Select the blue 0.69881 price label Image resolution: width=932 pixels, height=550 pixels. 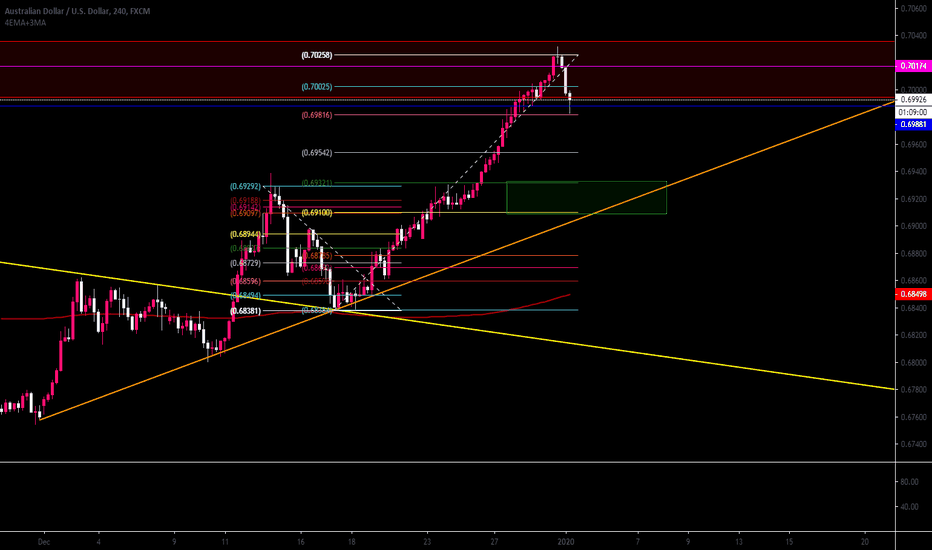point(913,124)
